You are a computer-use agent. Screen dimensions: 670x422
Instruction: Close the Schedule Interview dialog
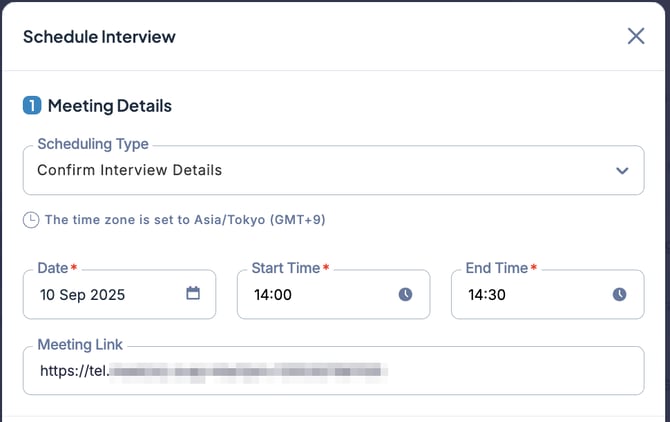tap(636, 36)
